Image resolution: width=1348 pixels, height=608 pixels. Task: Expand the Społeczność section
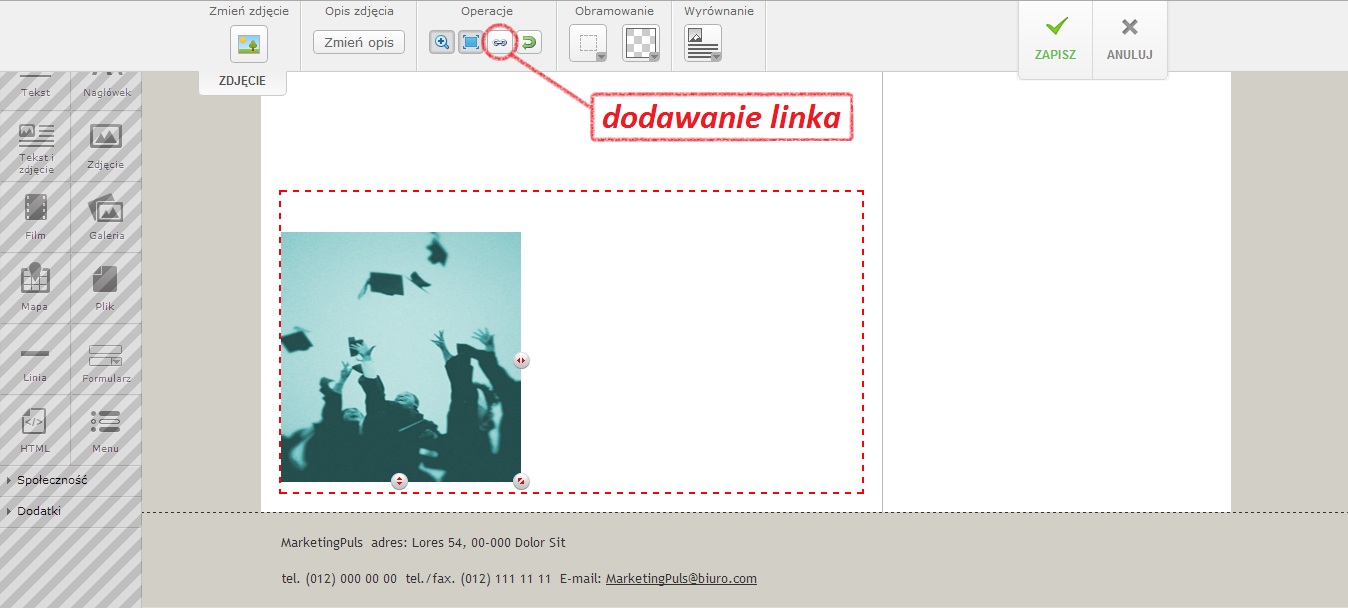click(52, 480)
